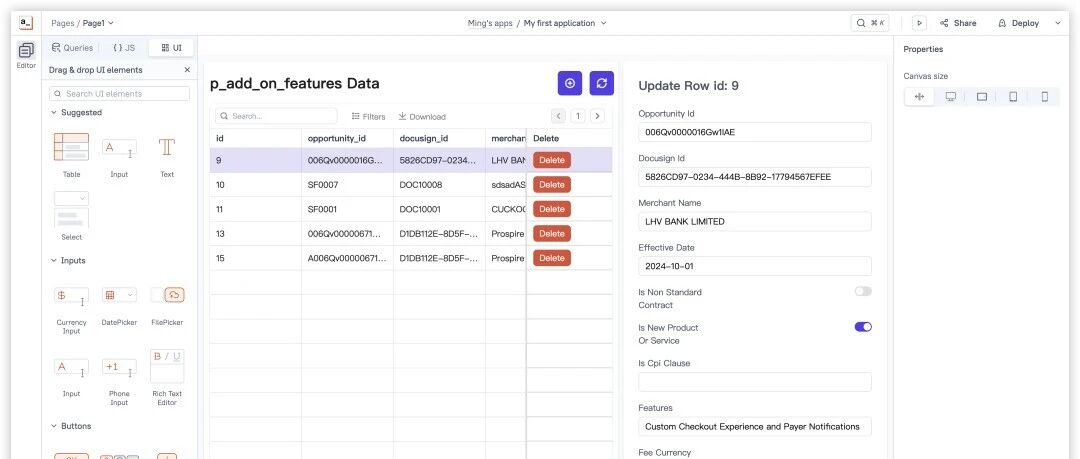
Task: Delete the row with id 10
Action: 552,185
